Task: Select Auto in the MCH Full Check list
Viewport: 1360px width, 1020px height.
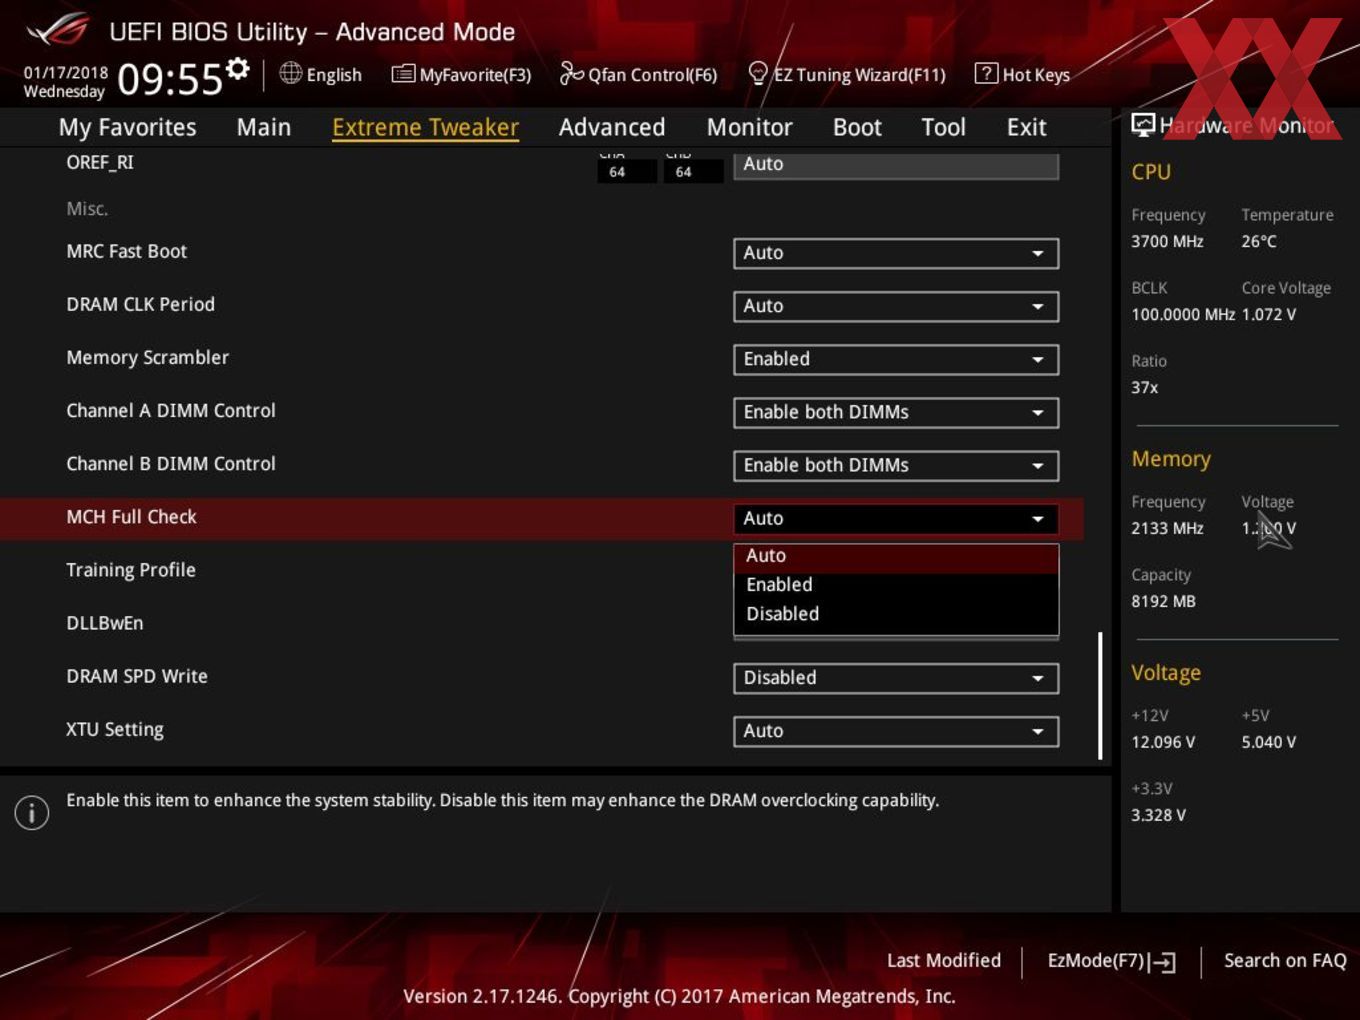Action: pos(896,556)
